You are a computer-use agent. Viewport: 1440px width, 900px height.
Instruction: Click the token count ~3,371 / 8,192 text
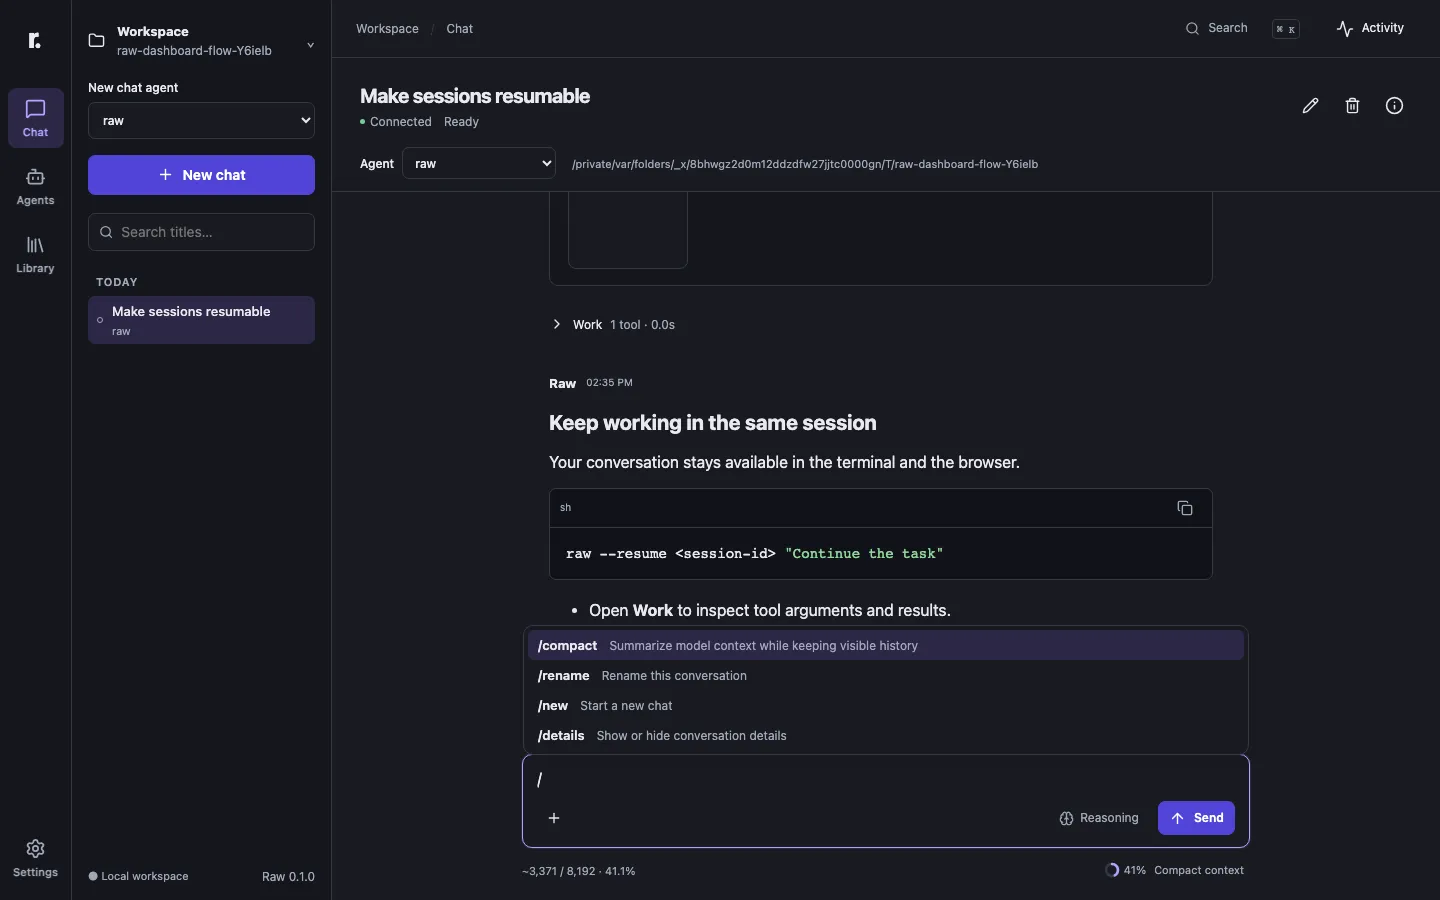click(578, 871)
